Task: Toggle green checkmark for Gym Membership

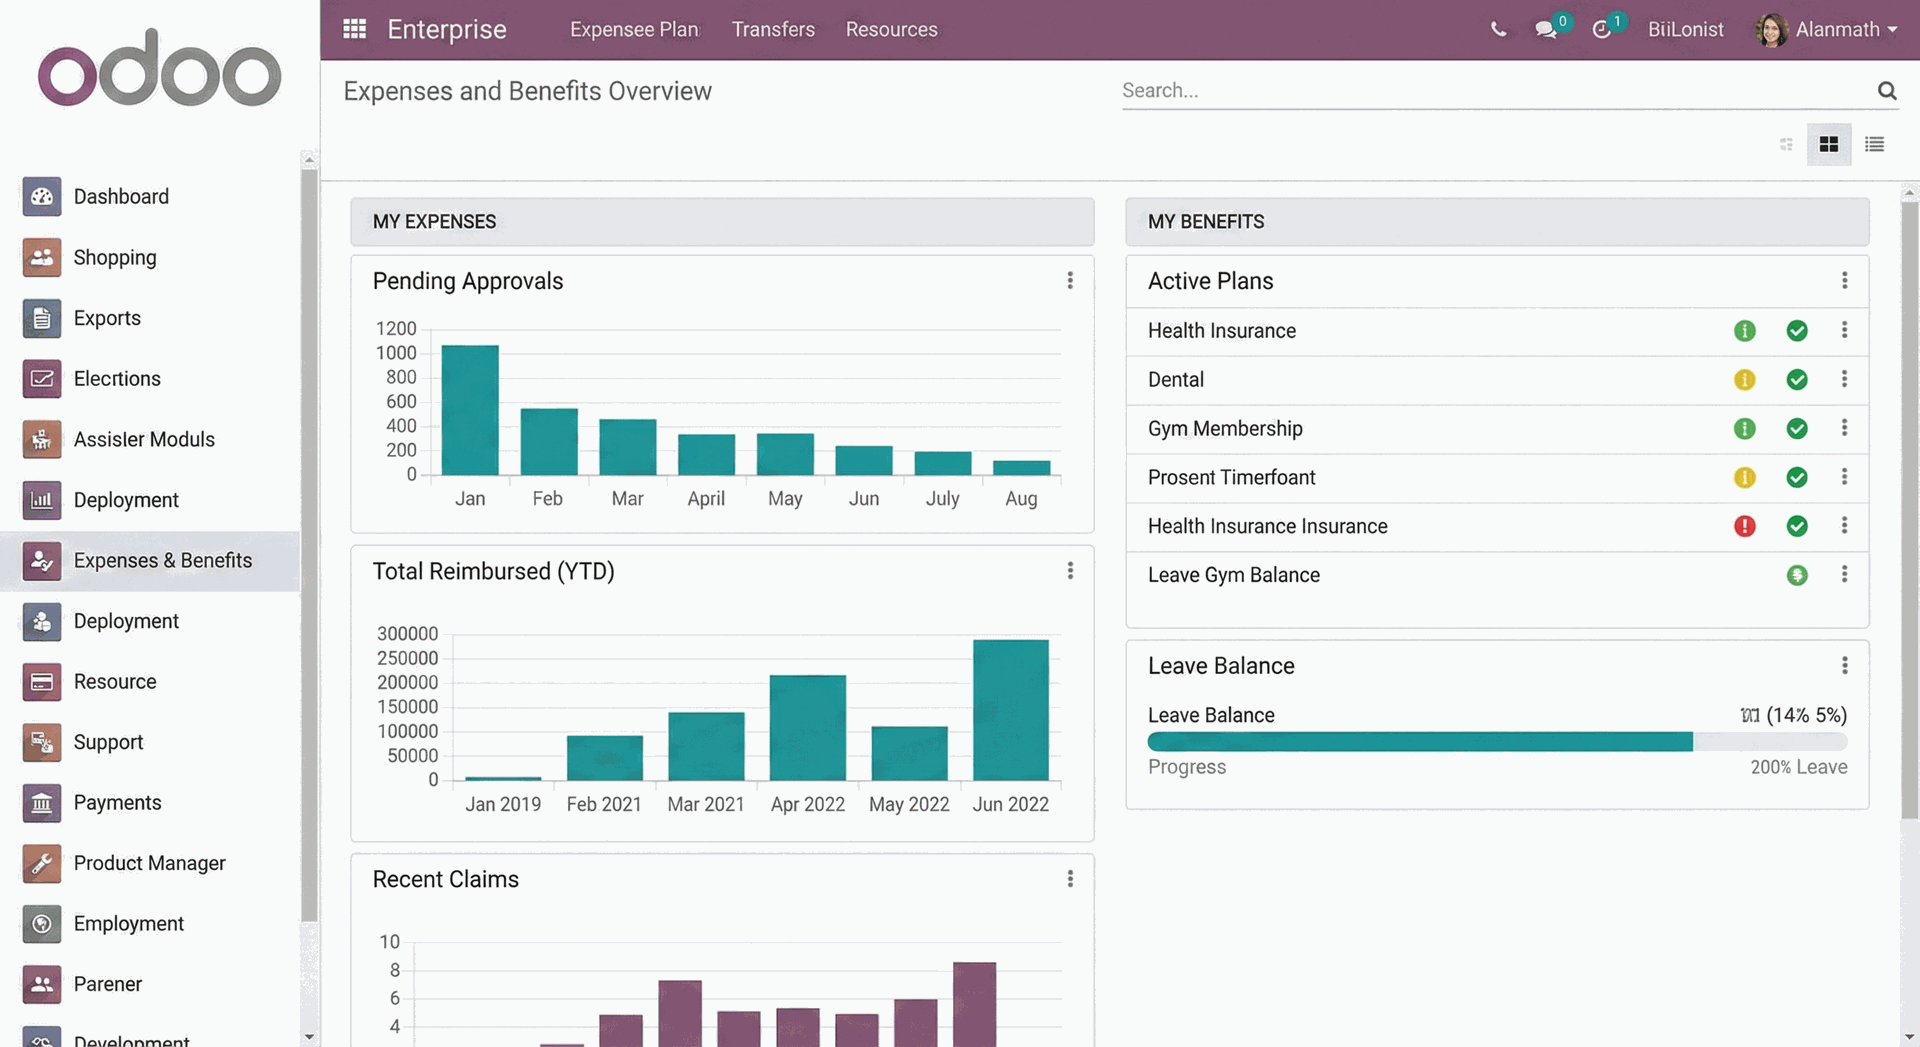Action: coord(1796,429)
